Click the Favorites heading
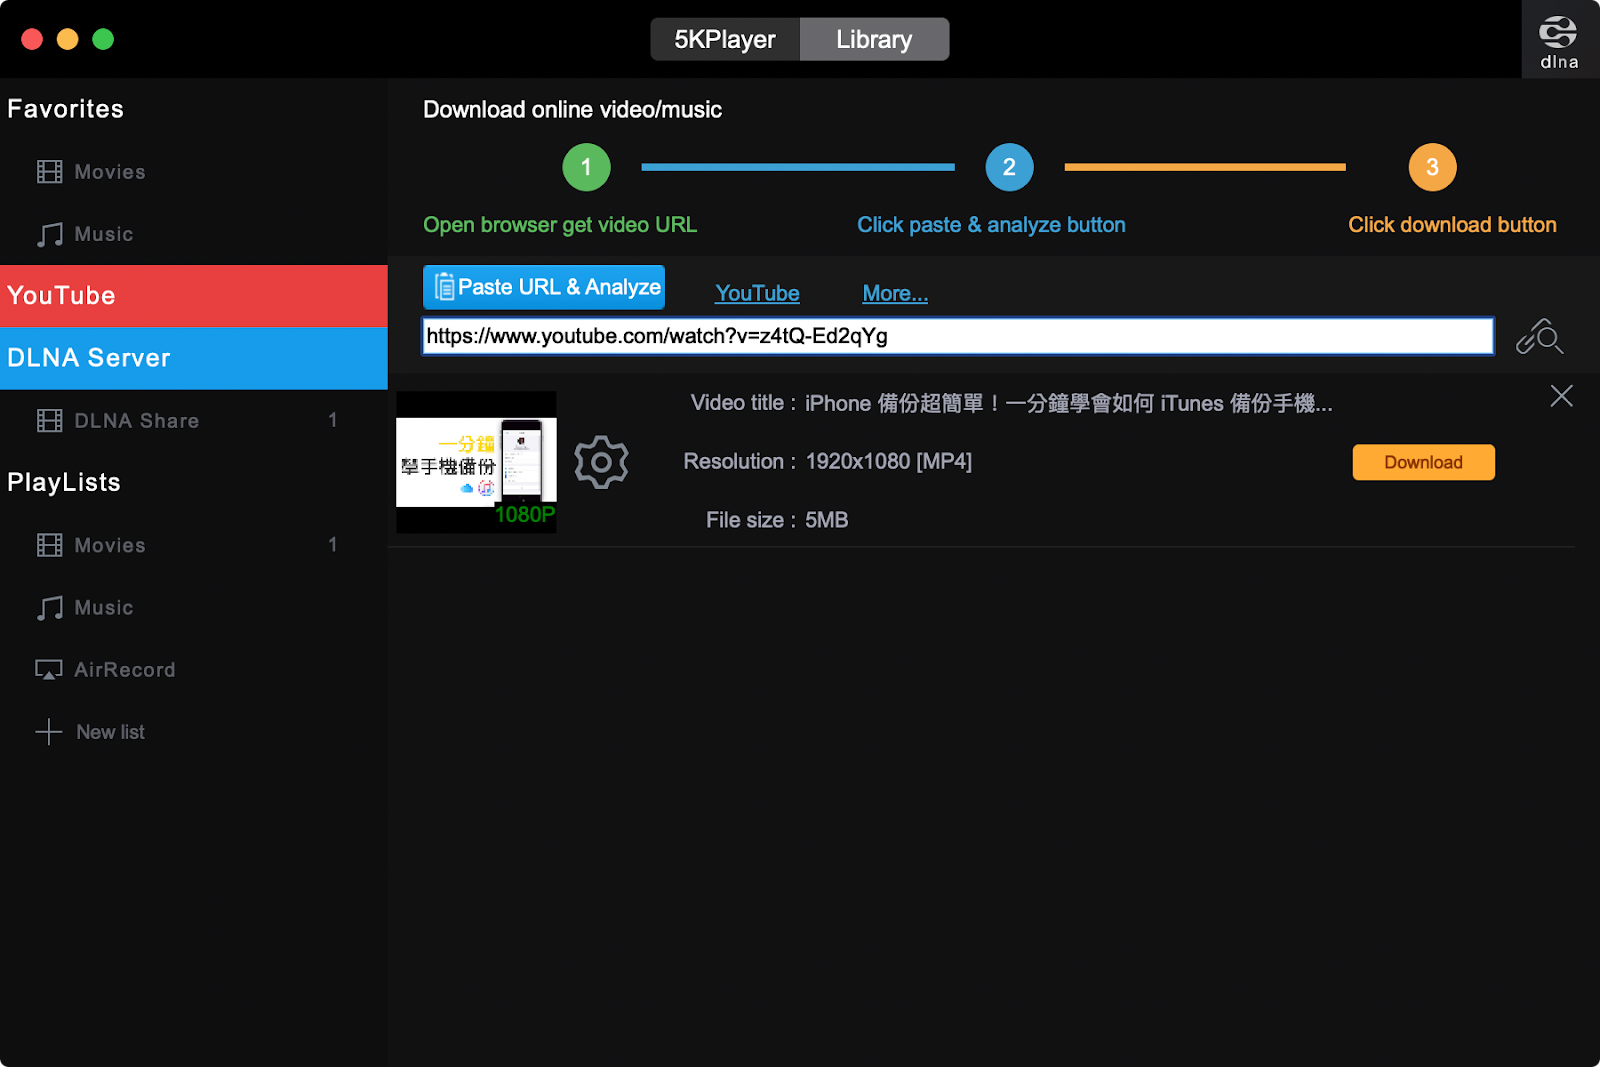Screen dimensions: 1600x1067 pyautogui.click(x=65, y=109)
